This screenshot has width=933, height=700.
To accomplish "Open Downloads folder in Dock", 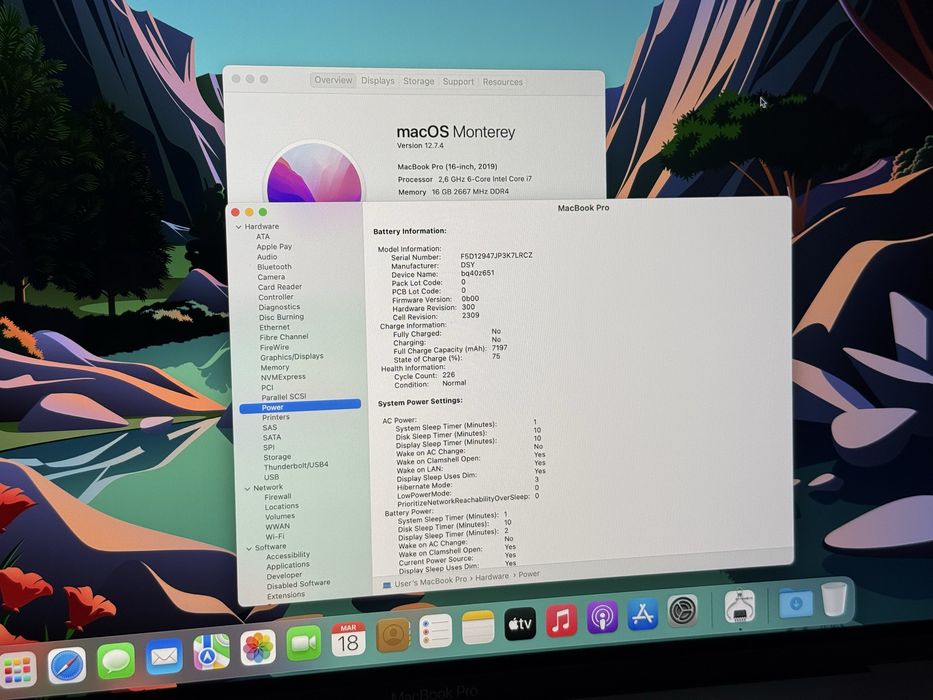I will (x=796, y=602).
